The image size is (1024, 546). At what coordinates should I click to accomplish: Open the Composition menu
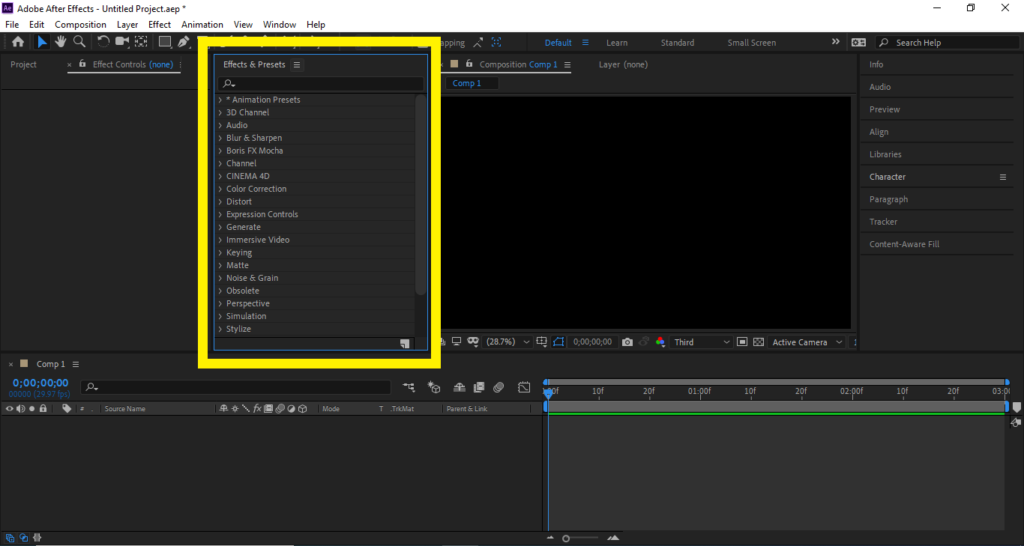pos(80,24)
